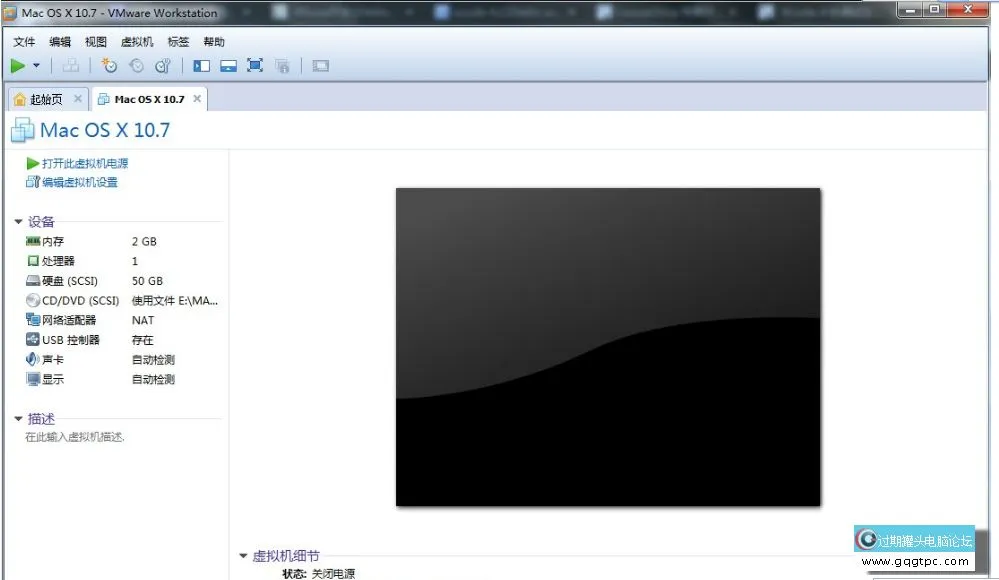
Task: Open the power button dropdown arrow
Action: [35, 64]
